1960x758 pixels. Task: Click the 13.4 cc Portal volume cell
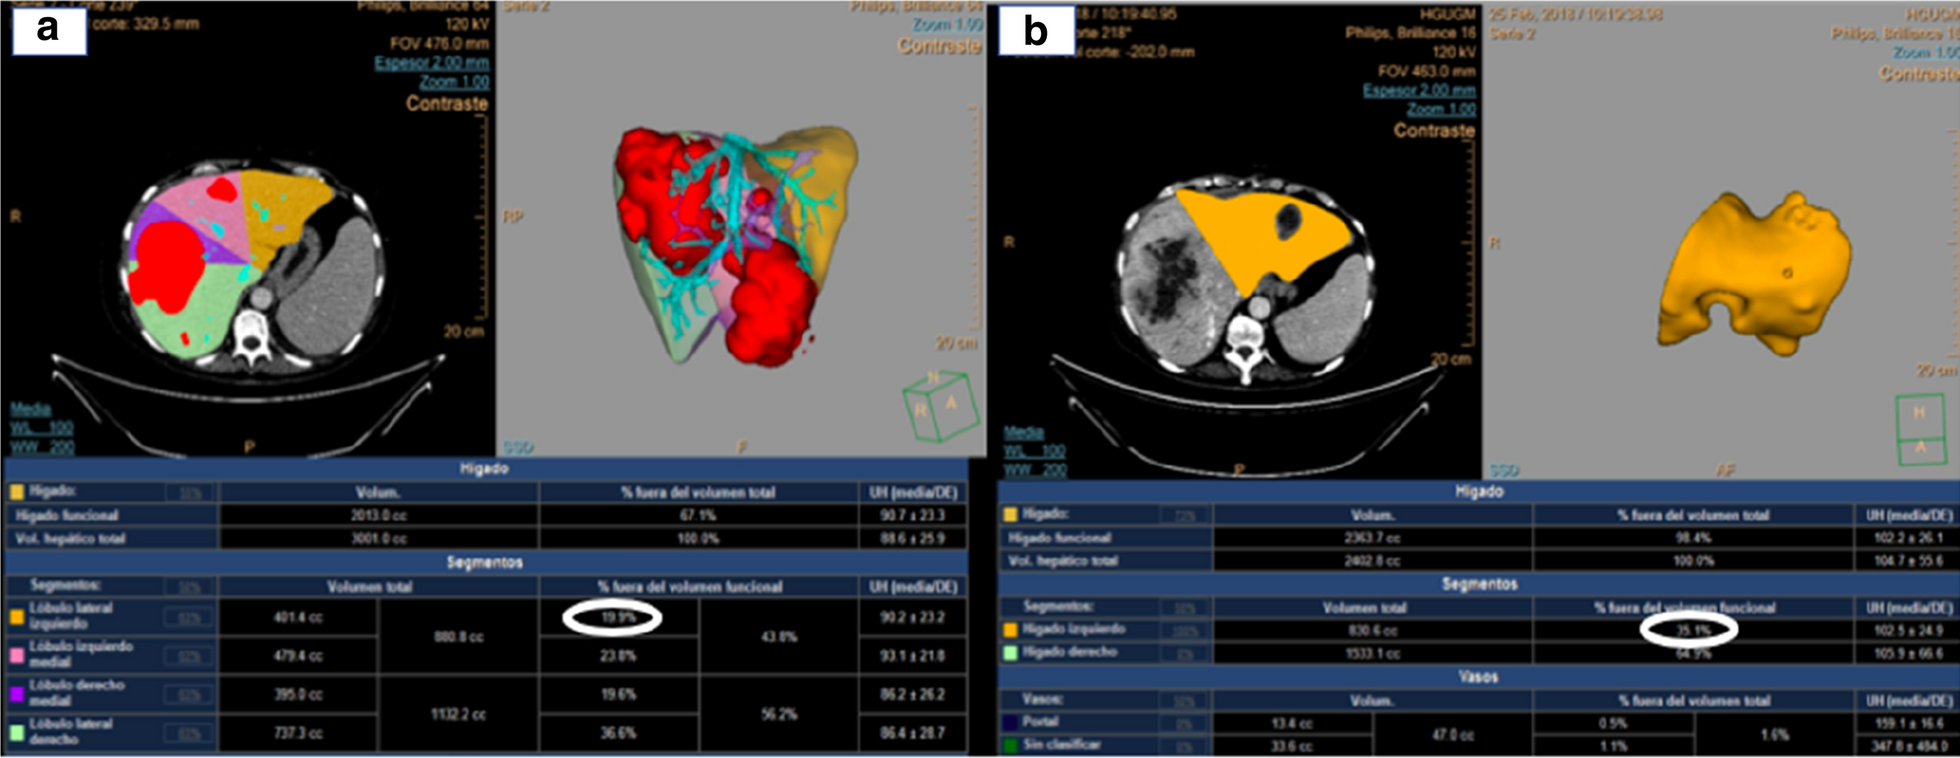(x=1293, y=723)
